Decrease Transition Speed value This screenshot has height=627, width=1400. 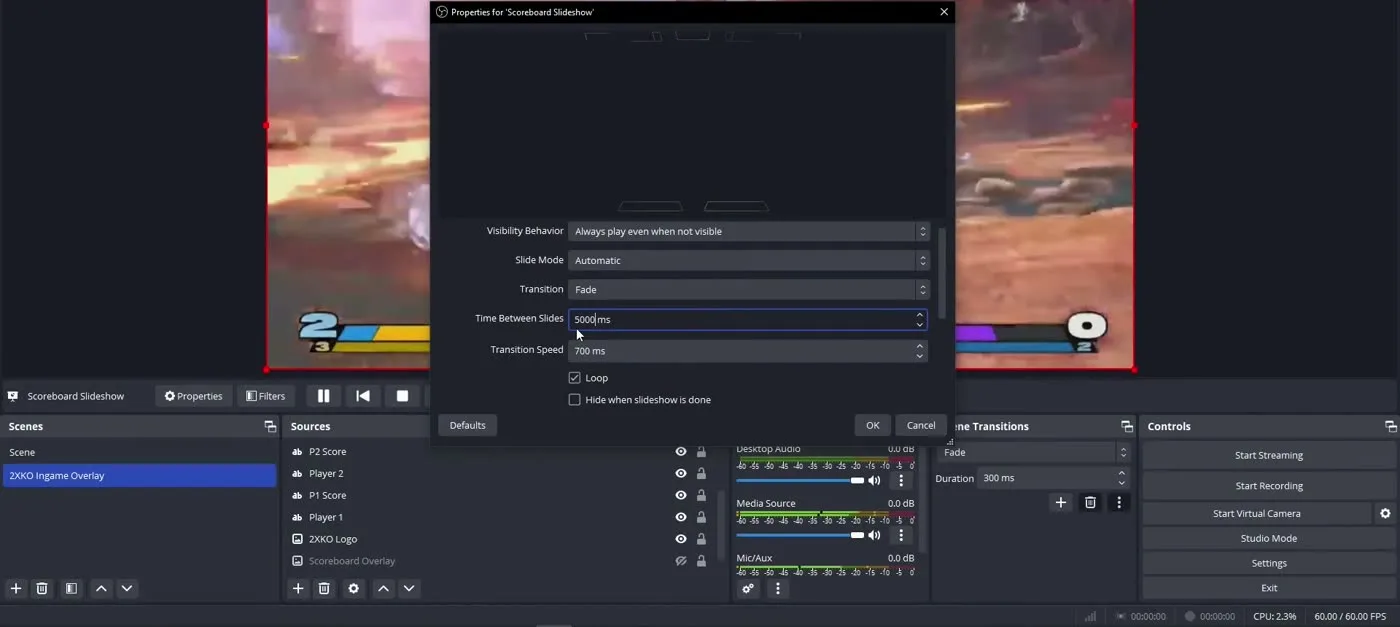[919, 356]
